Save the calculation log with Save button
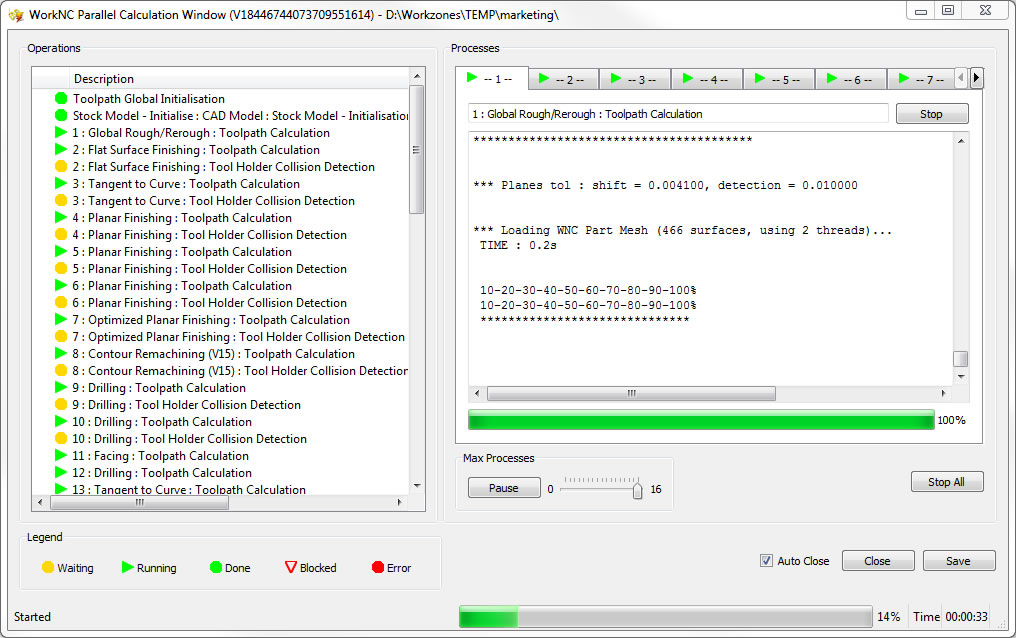The height and width of the screenshot is (638, 1016). click(x=958, y=561)
